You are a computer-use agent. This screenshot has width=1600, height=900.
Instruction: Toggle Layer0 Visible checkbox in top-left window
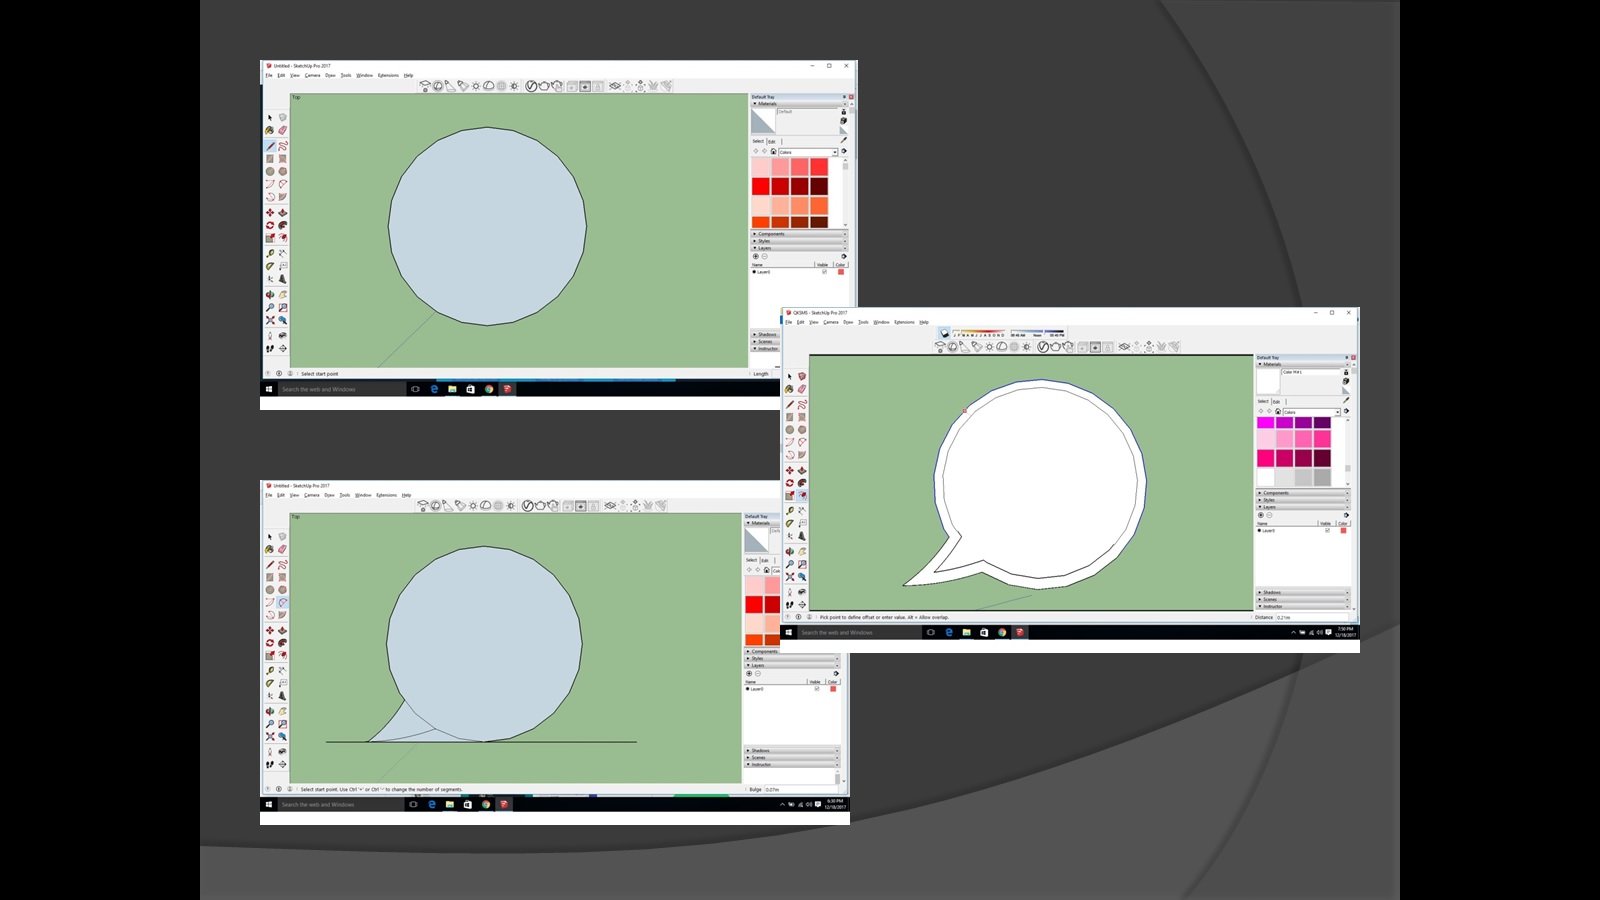click(824, 272)
